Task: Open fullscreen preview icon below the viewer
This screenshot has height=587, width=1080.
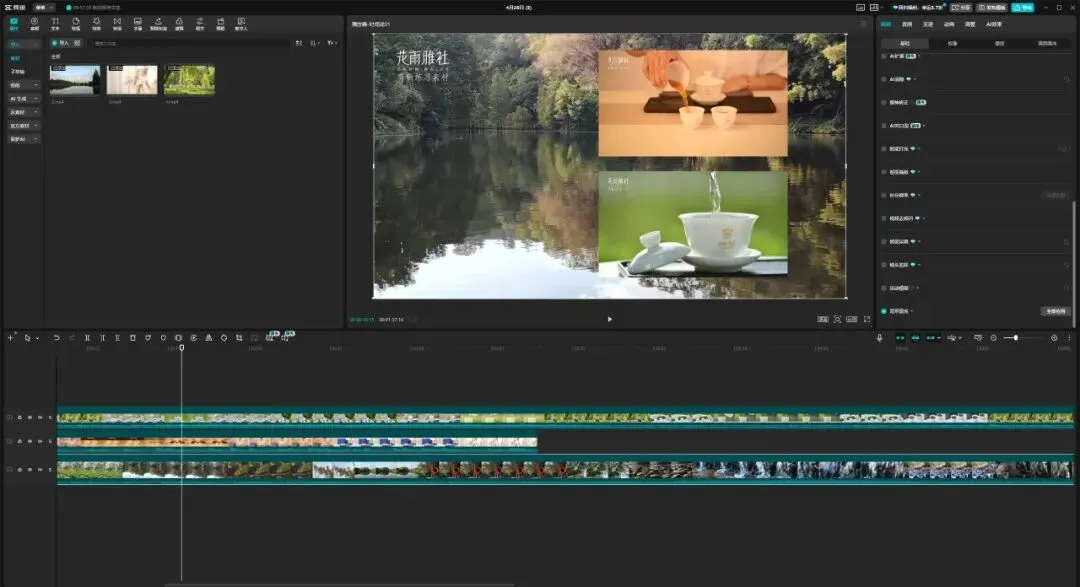Action: coord(867,319)
